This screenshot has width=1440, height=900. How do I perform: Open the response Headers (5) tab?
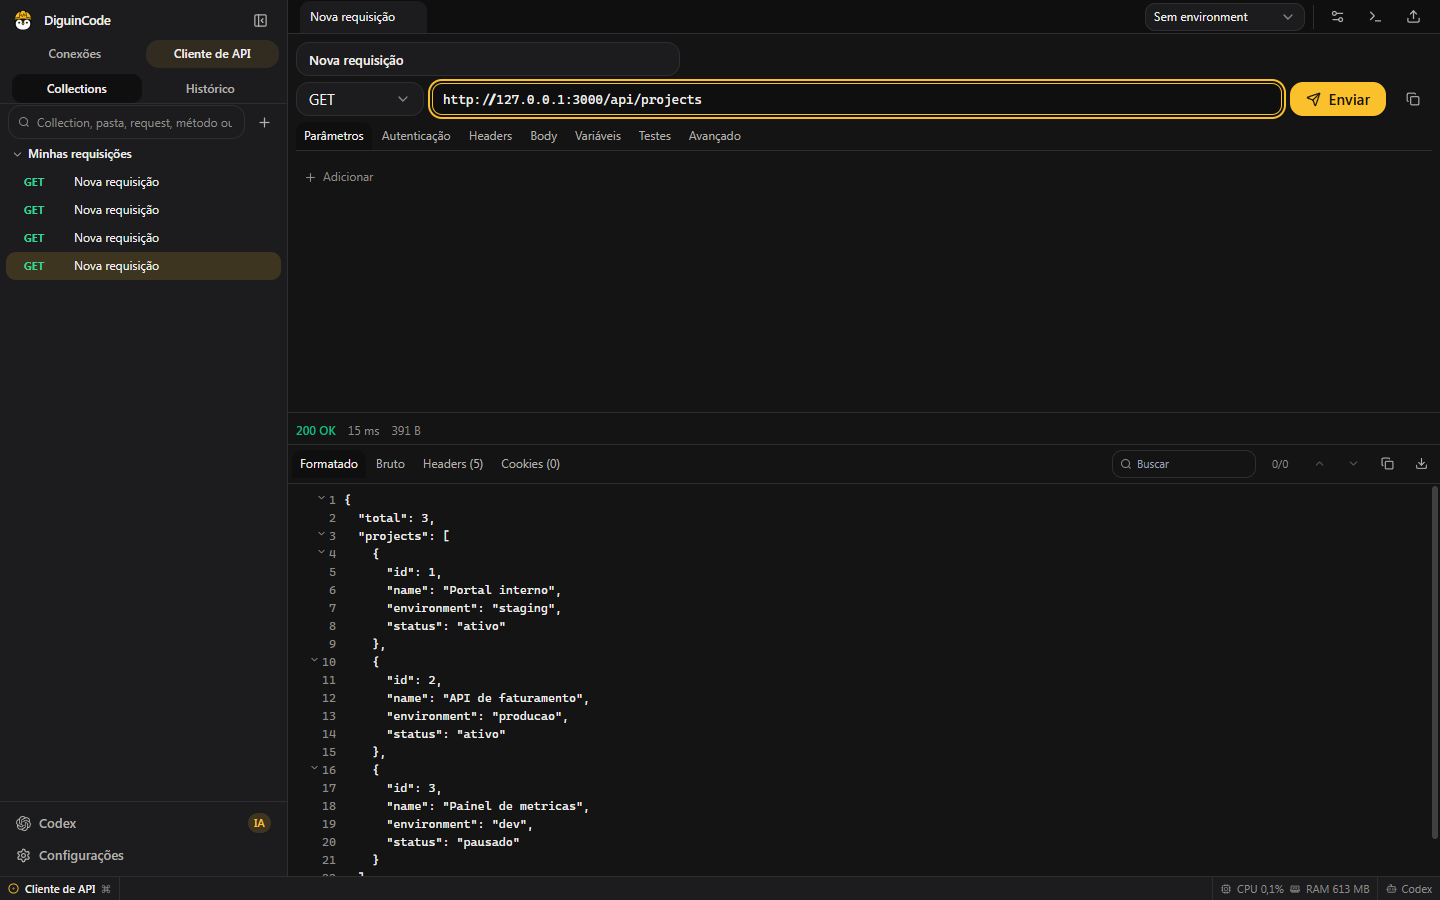453,464
